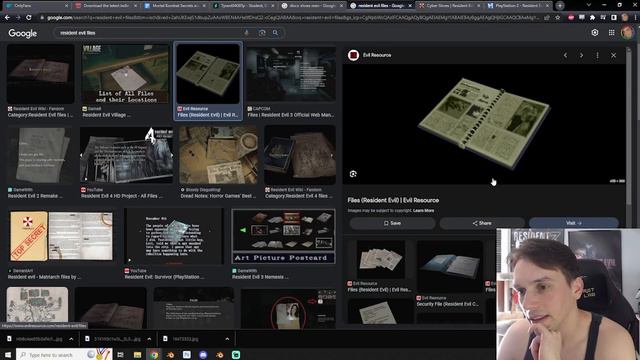The width and height of the screenshot is (640, 360).
Task: Open Resident Evil Village List of All Files thumbnail
Action: (125, 74)
